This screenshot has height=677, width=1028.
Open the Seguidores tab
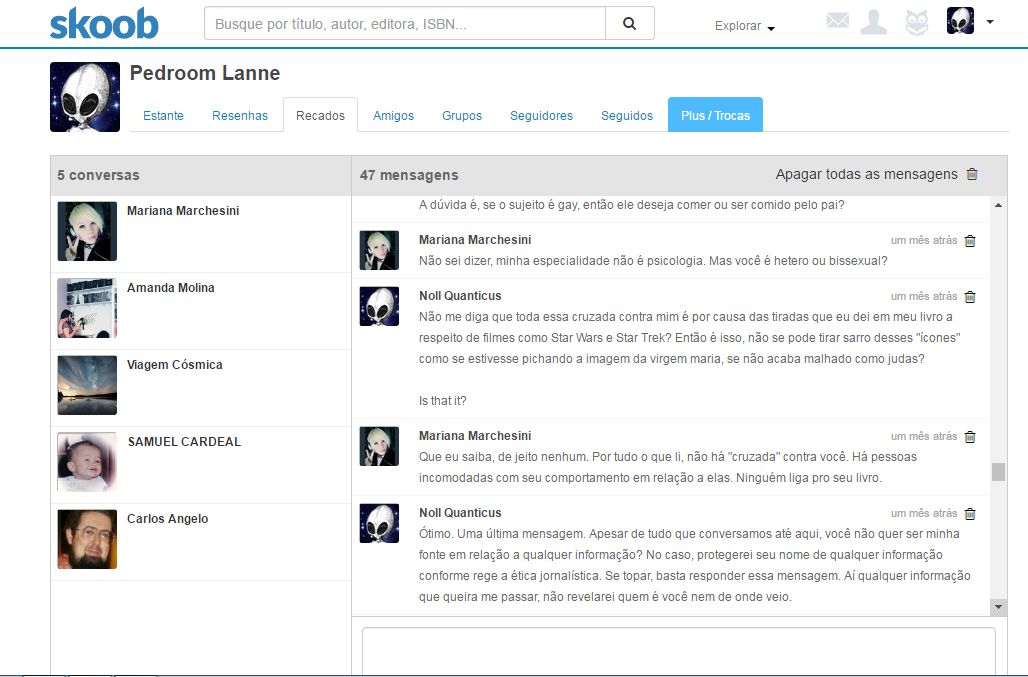pyautogui.click(x=542, y=115)
